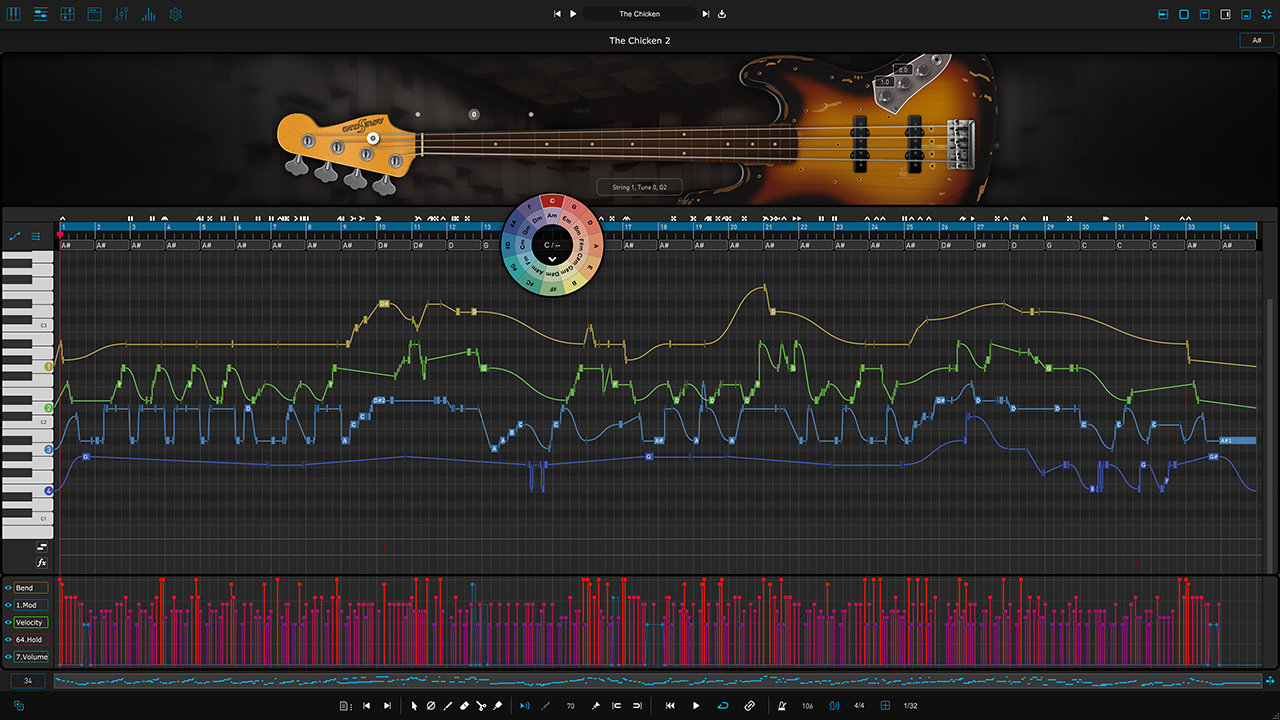Open the 1/32 grid quantize dropdown
Viewport: 1280px width, 720px height.
(910, 706)
